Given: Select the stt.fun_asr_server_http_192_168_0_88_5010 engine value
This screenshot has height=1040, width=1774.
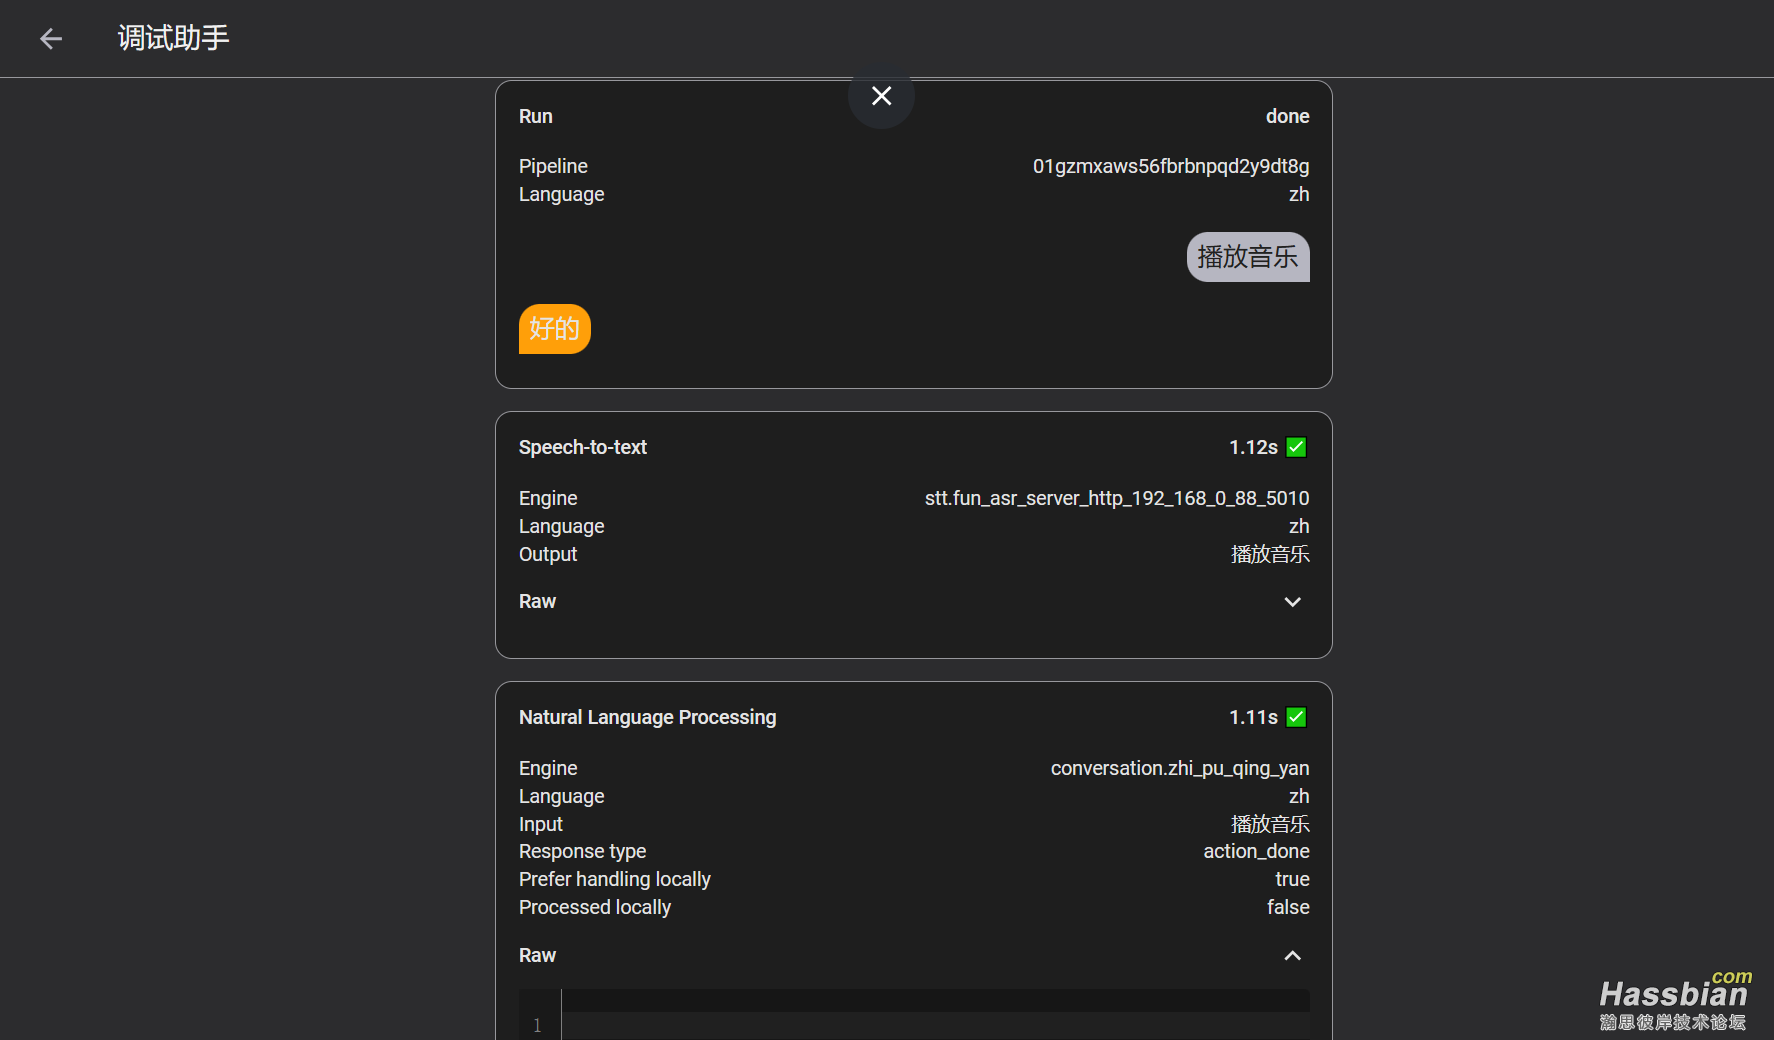Looking at the screenshot, I should tap(1117, 498).
